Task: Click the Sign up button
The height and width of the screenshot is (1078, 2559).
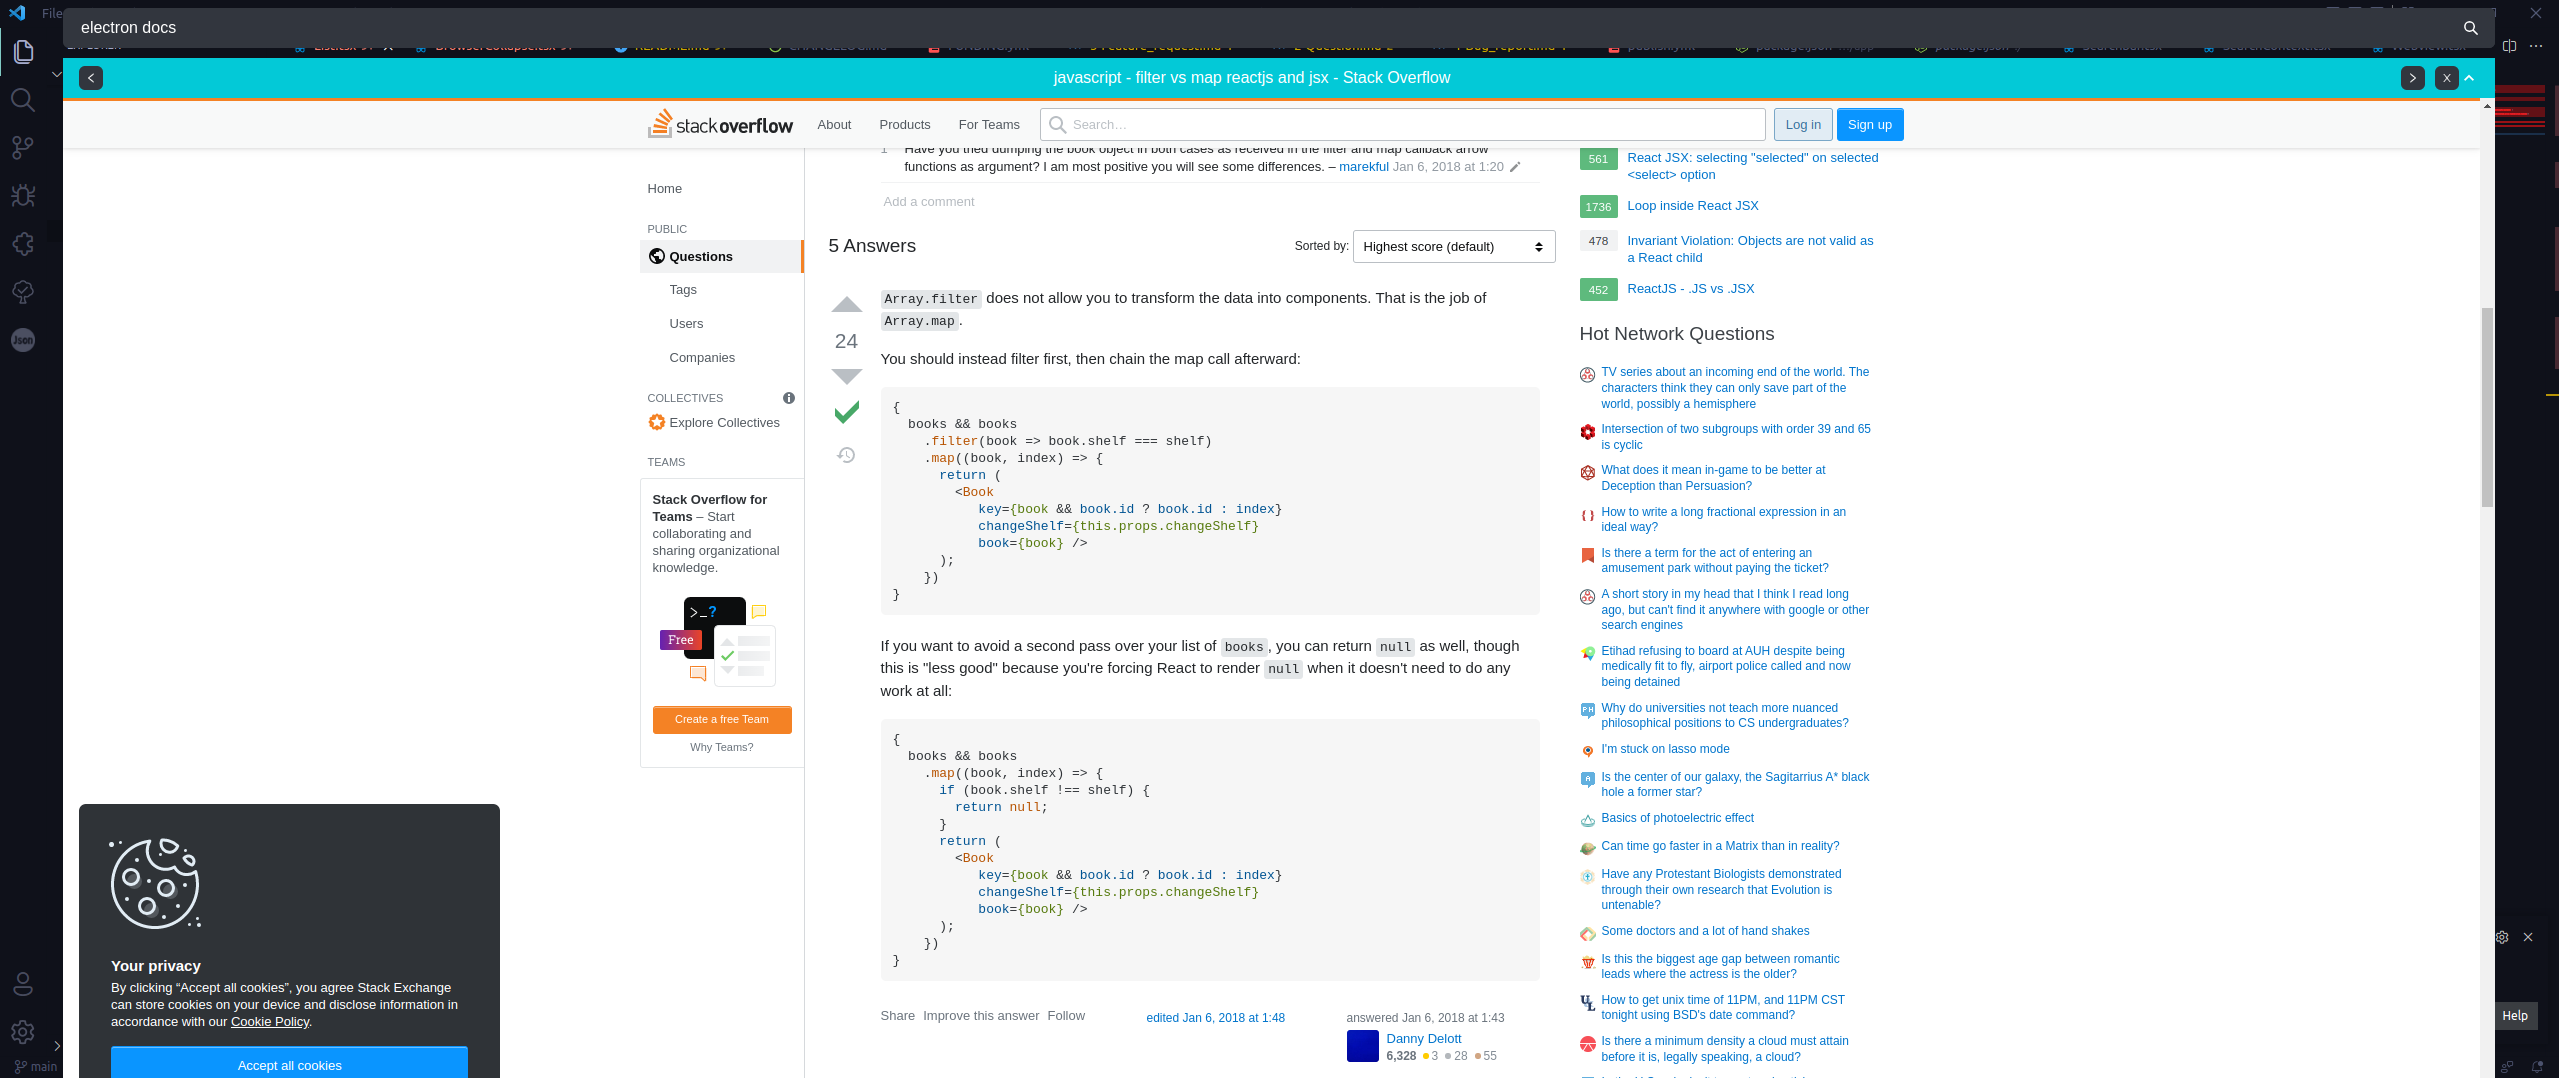Action: (1869, 125)
